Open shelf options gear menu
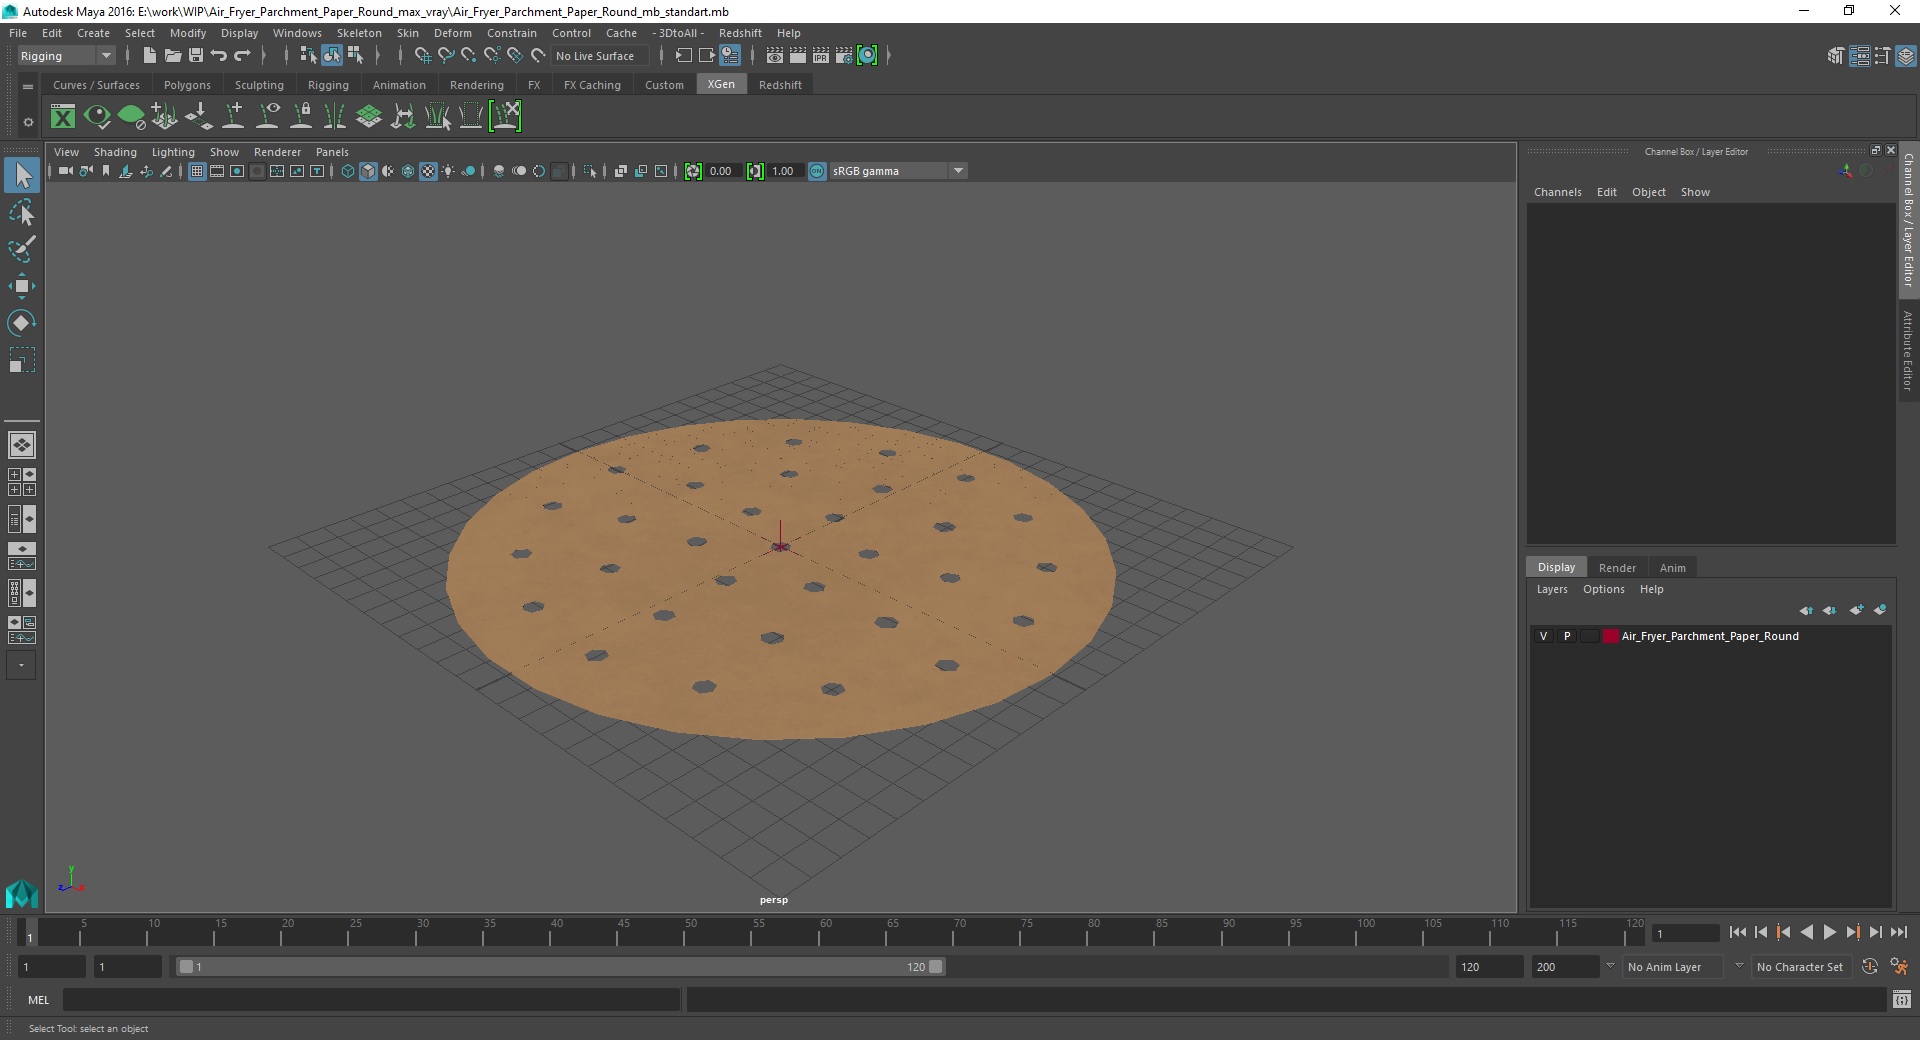This screenshot has height=1040, width=1920. (x=28, y=122)
